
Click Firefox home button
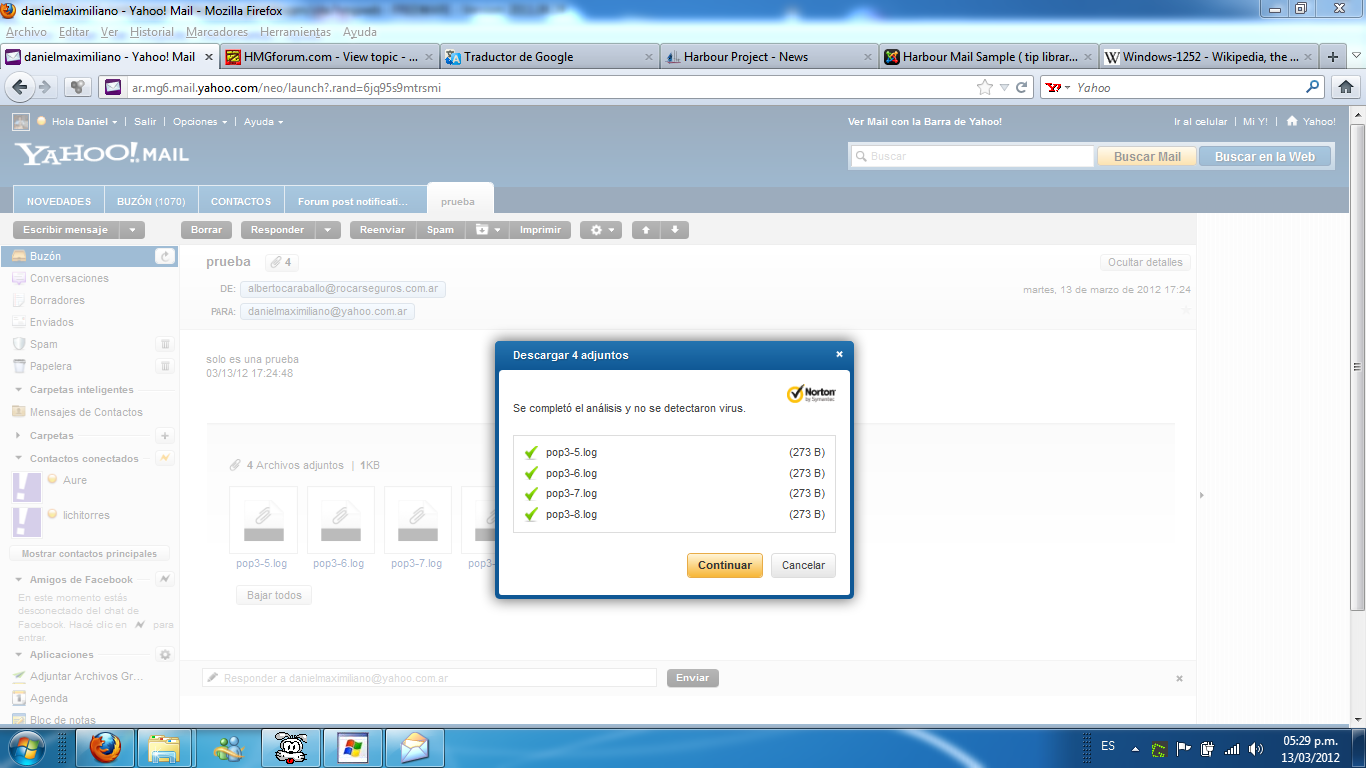[1345, 87]
